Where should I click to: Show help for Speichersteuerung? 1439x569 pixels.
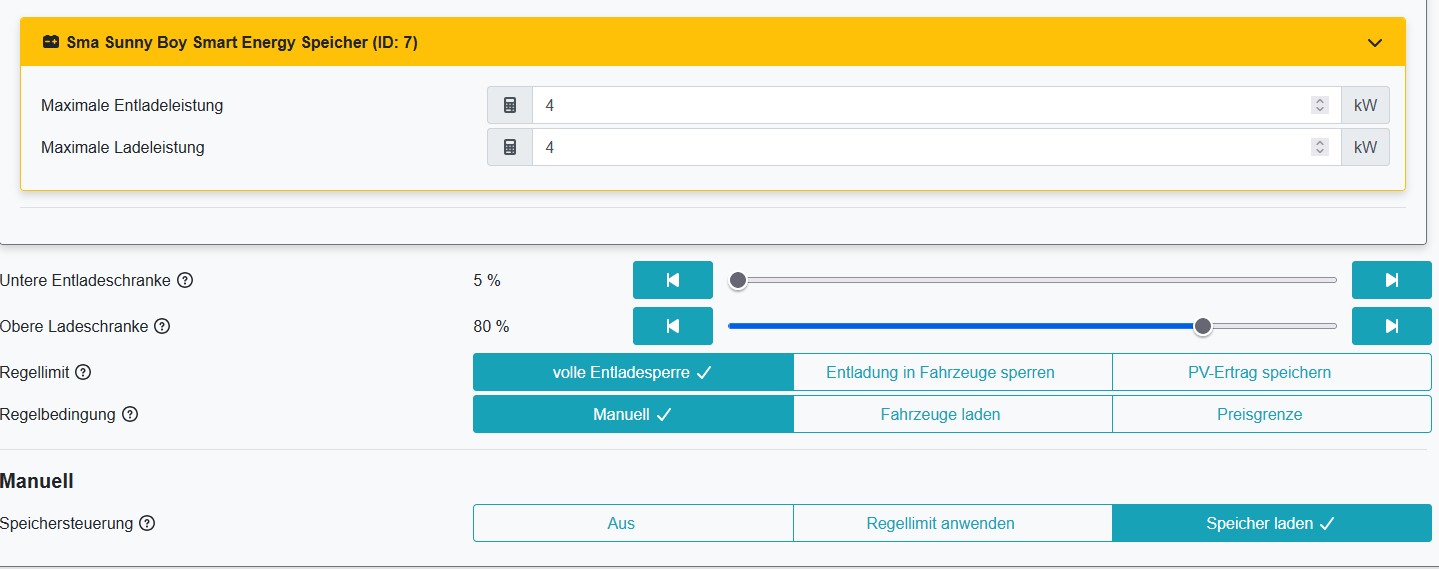(147, 523)
